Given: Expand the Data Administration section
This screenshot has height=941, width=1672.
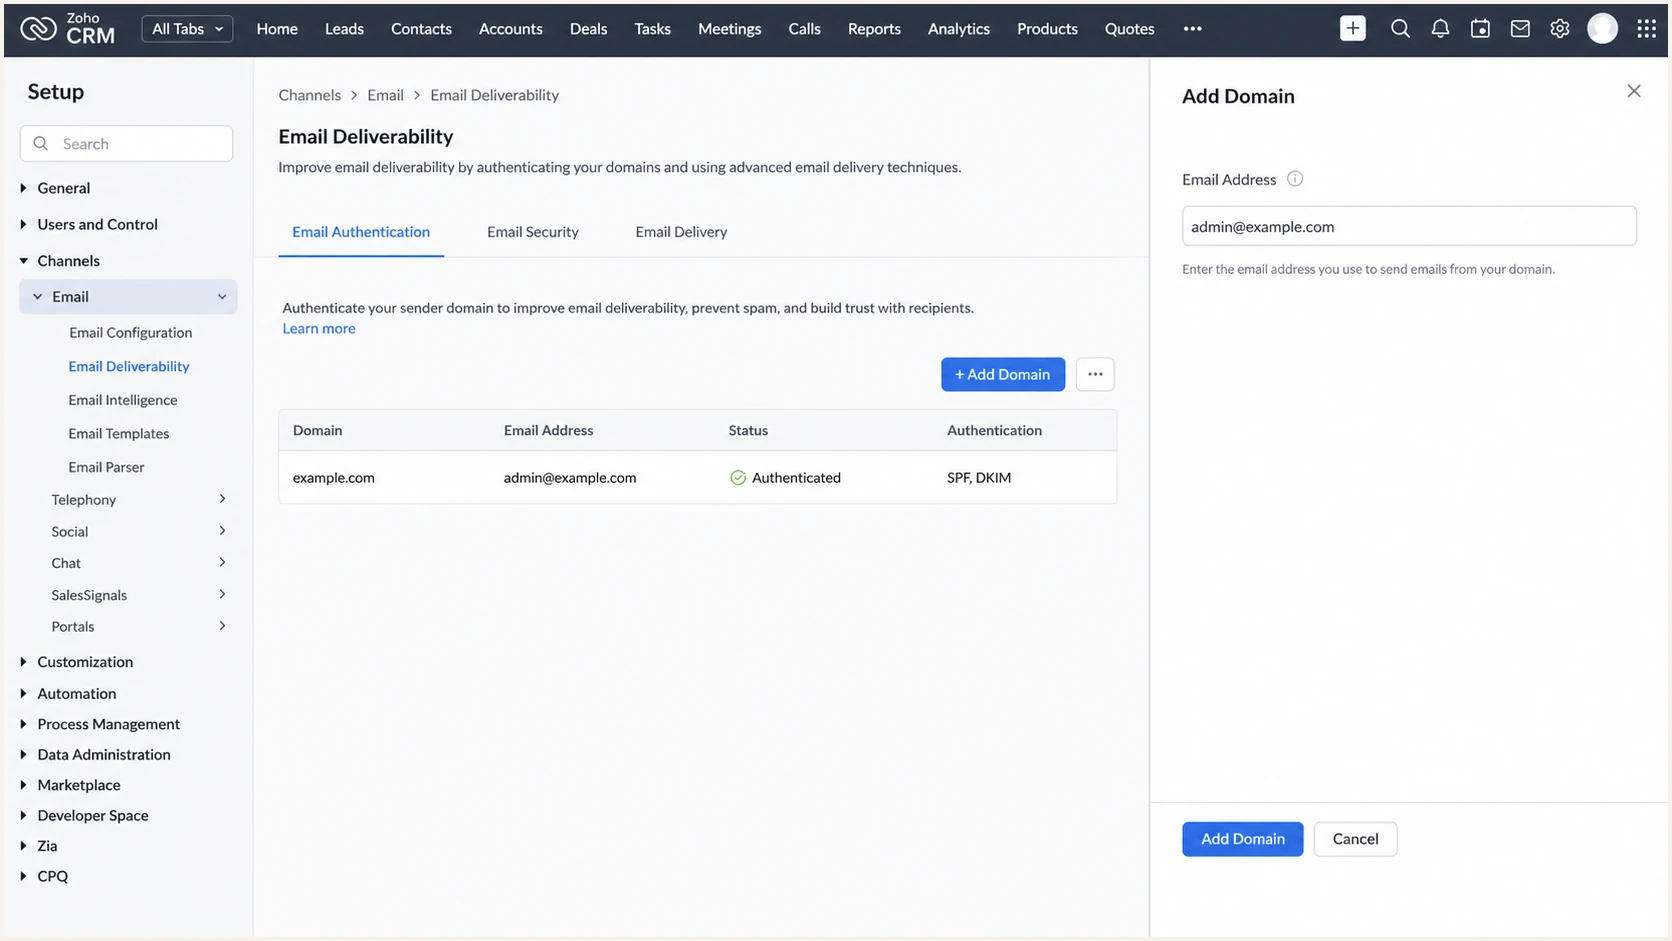Looking at the screenshot, I should coord(23,754).
